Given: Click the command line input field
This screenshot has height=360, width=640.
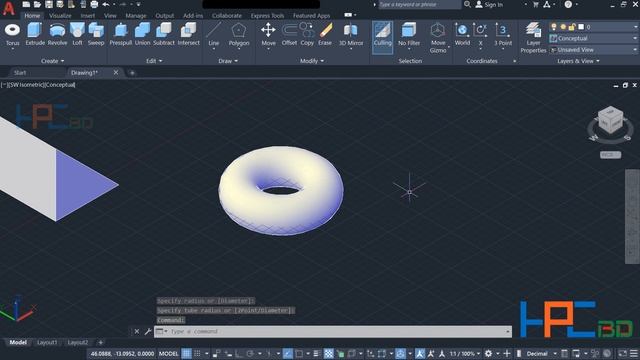Looking at the screenshot, I should pyautogui.click(x=333, y=331).
